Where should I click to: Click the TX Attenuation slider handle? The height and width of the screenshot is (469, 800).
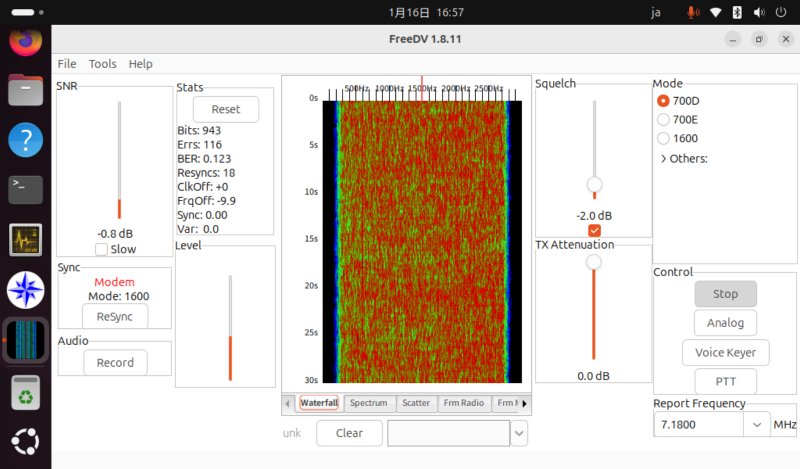coord(594,262)
